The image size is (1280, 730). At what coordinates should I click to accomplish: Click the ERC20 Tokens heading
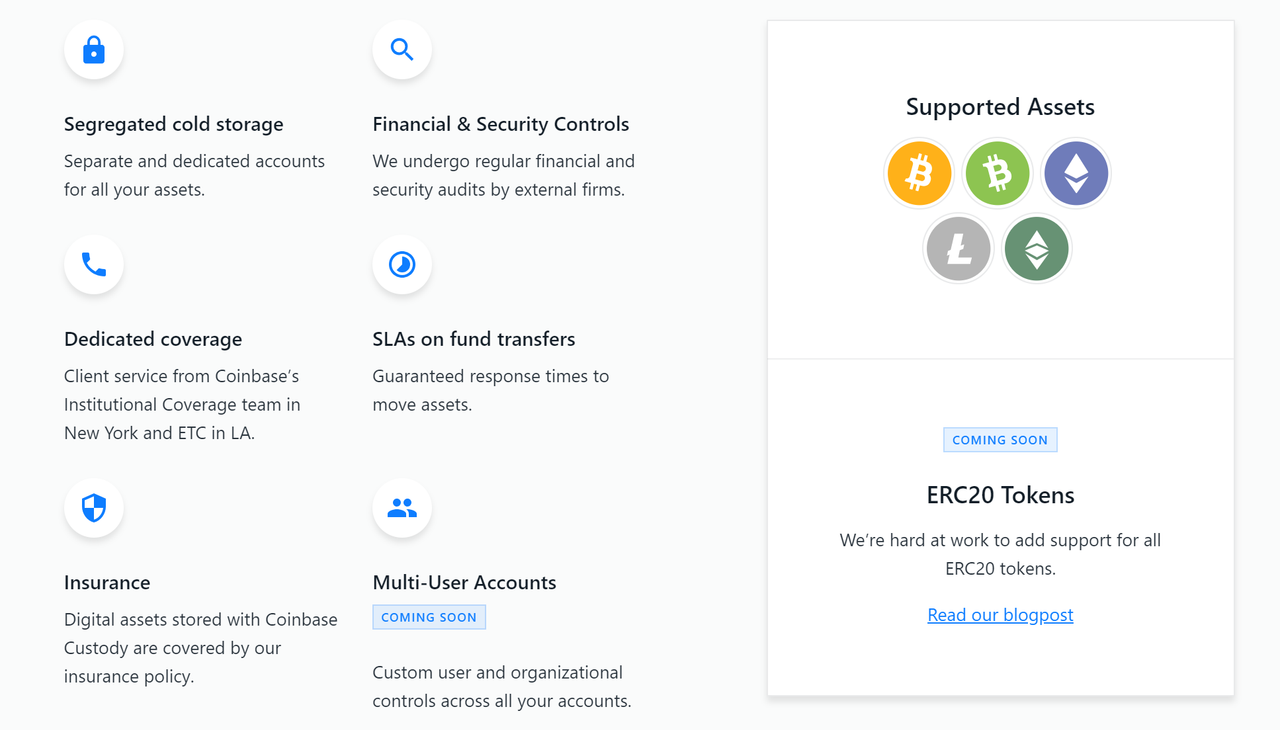(1000, 495)
